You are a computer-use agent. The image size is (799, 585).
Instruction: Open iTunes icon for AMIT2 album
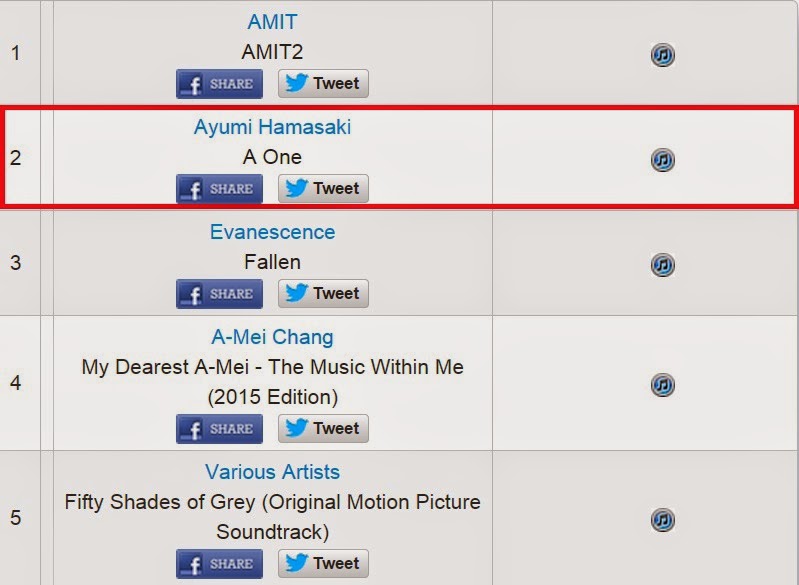click(662, 55)
